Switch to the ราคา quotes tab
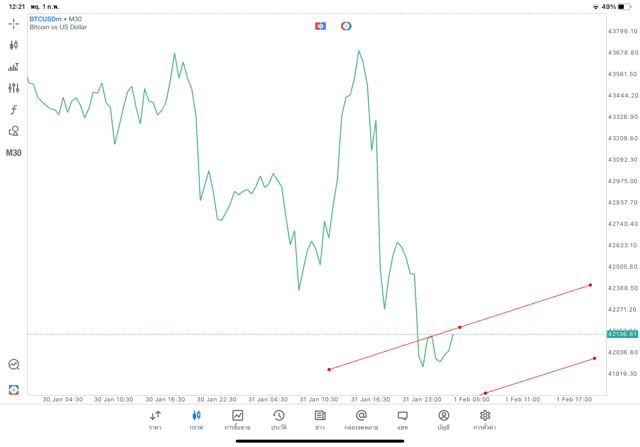 tap(155, 419)
